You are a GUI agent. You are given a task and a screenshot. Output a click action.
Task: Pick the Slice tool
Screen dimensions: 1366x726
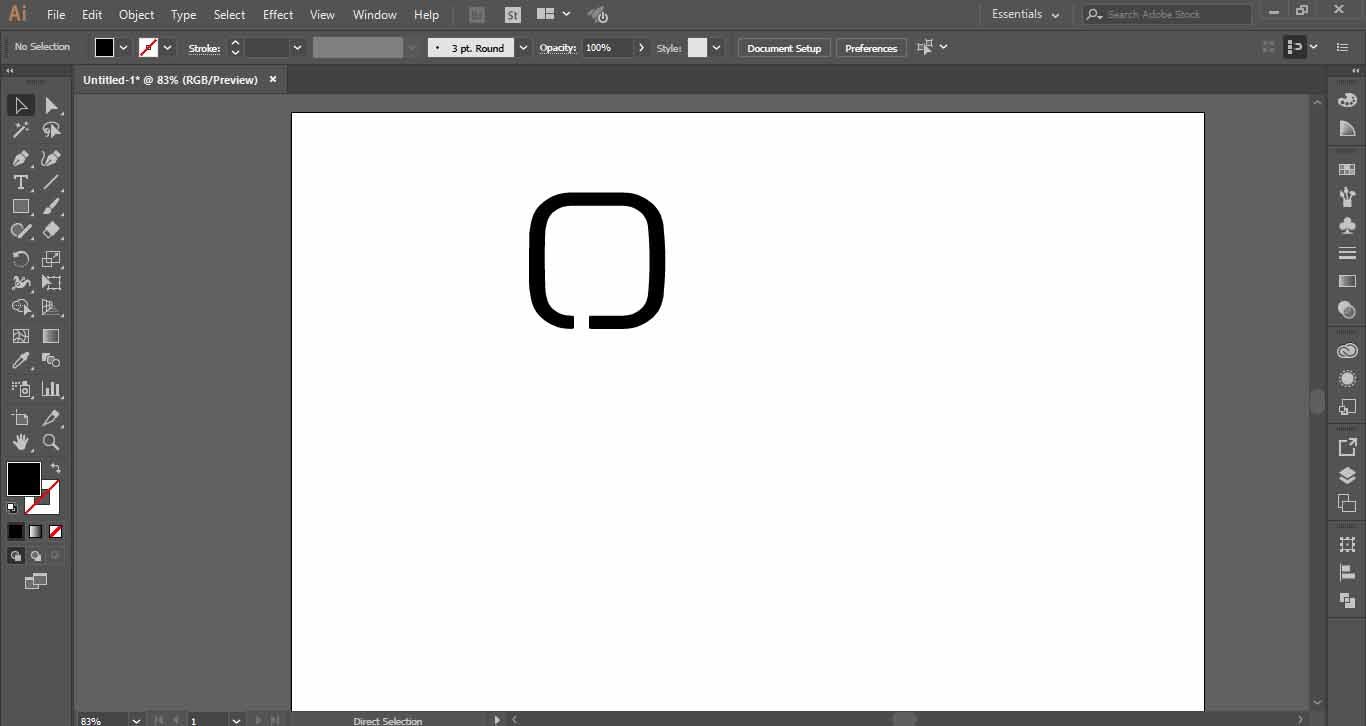pyautogui.click(x=51, y=417)
